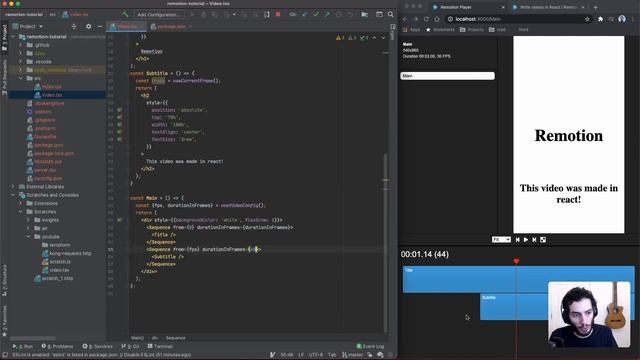
Task: Click the red Stop button in IDE toolbar
Action: [x=278, y=14]
